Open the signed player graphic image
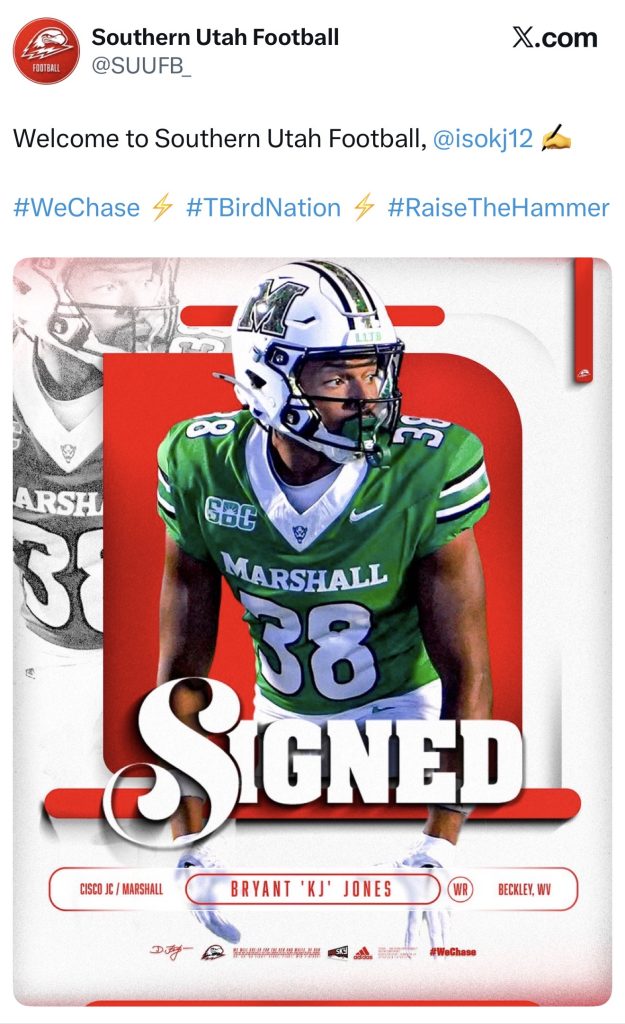This screenshot has height=1024, width=625. (312, 632)
